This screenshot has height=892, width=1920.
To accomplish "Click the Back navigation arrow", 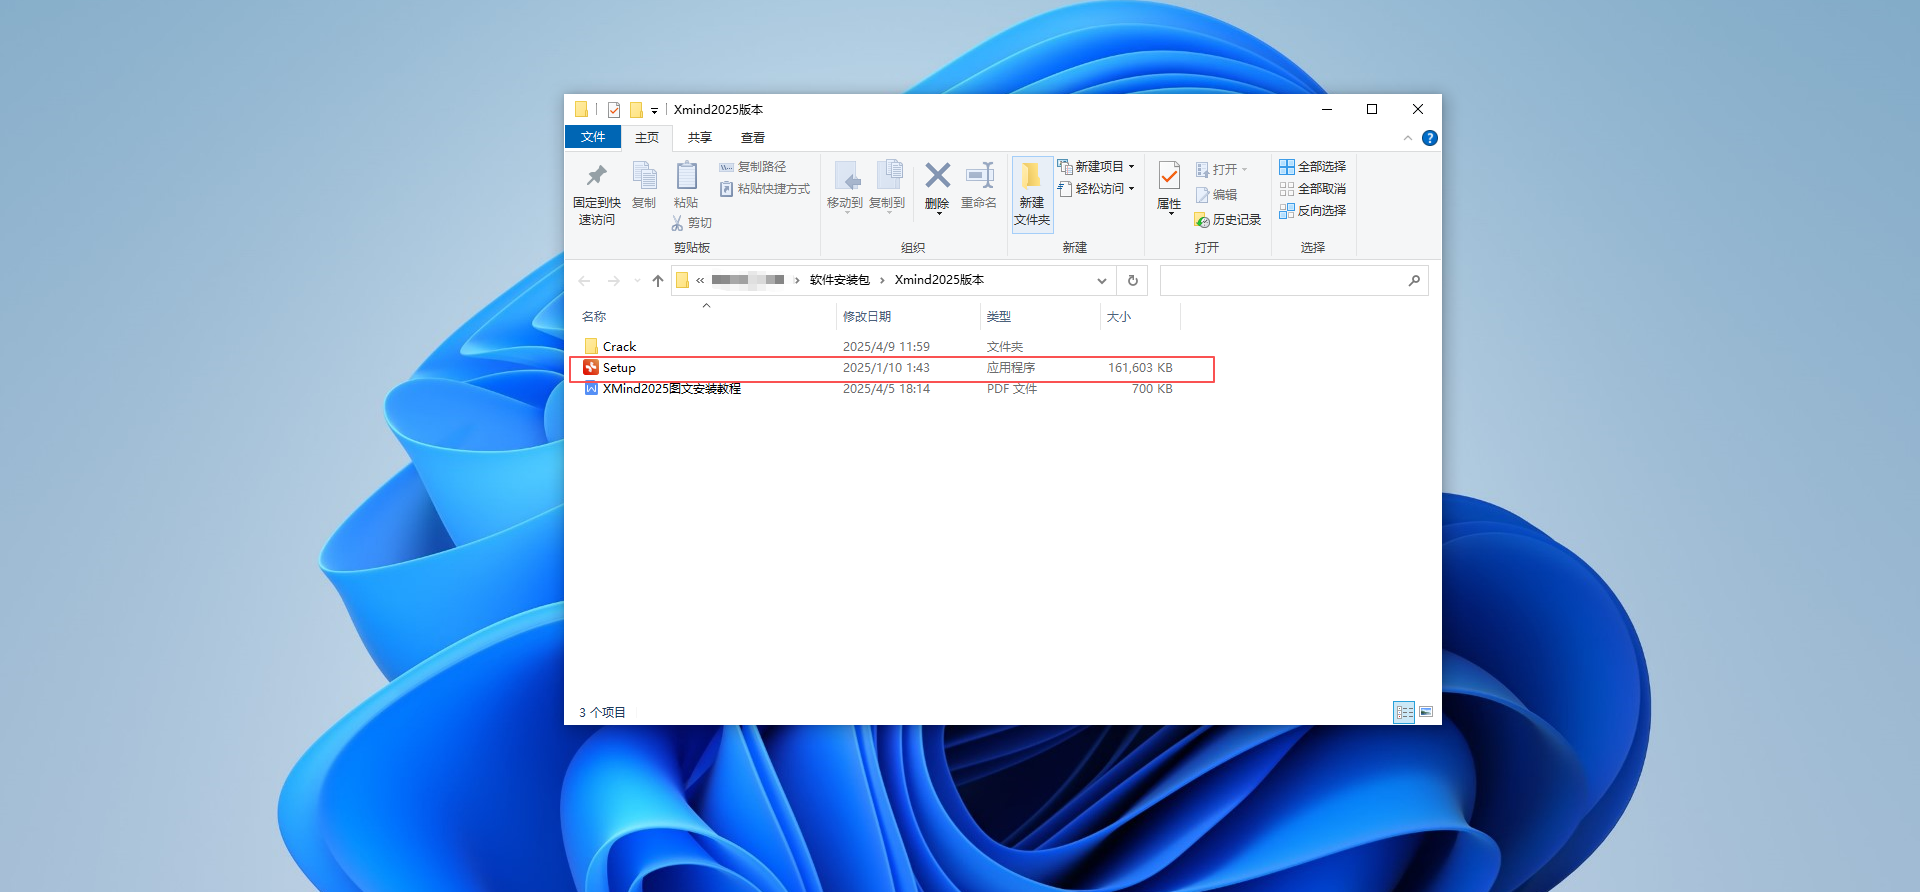I will pyautogui.click(x=585, y=281).
